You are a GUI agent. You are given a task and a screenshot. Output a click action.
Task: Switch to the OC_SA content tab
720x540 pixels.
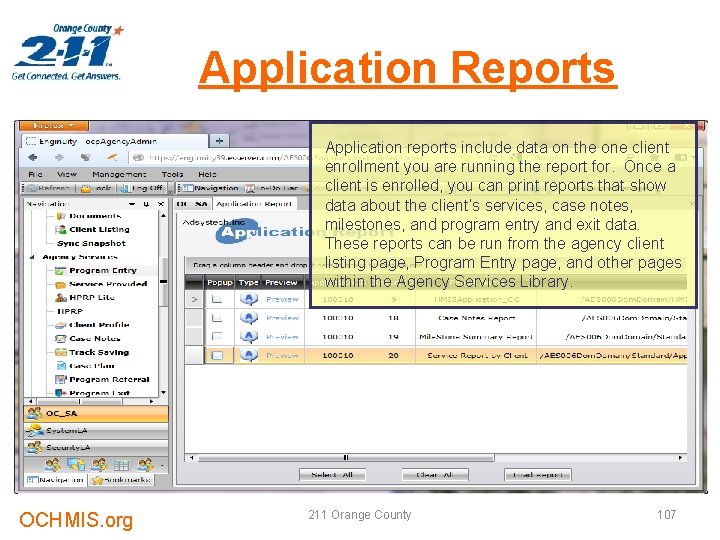[x=192, y=204]
